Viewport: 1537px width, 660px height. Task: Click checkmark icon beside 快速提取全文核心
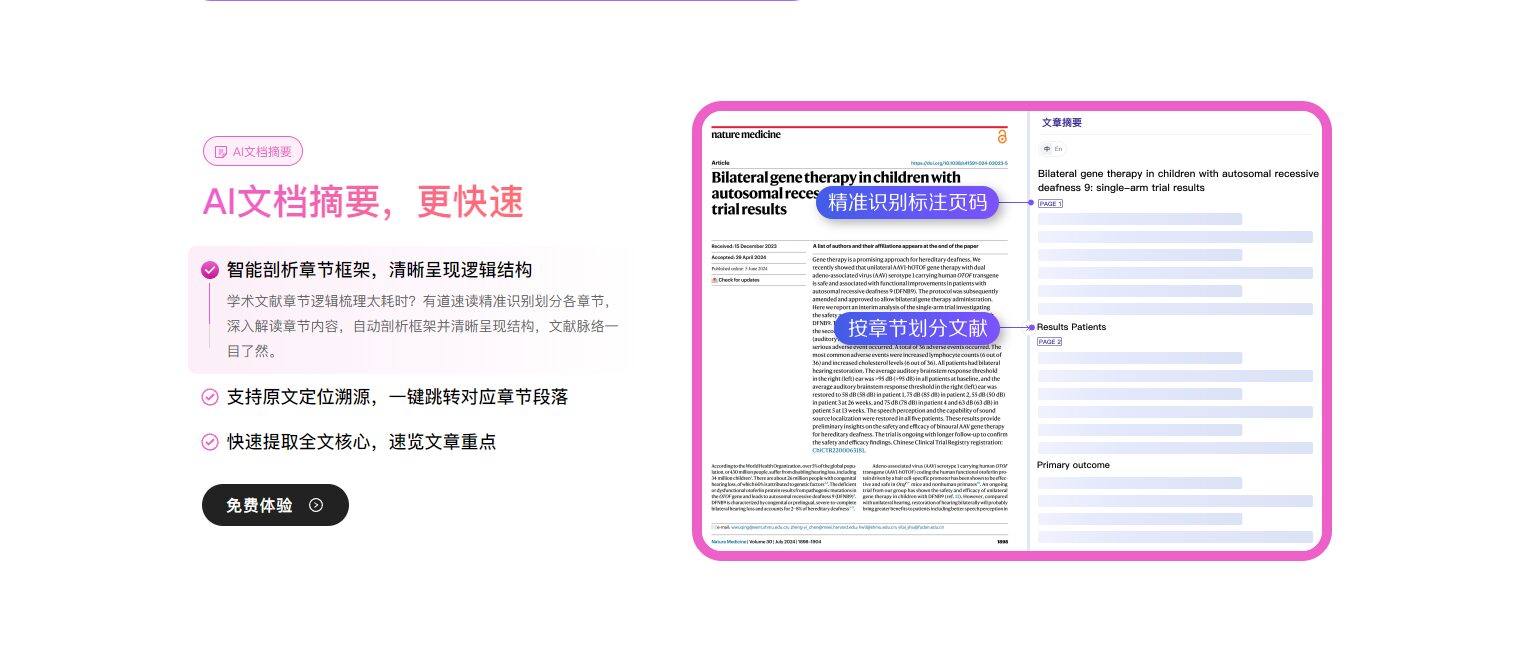tap(210, 442)
